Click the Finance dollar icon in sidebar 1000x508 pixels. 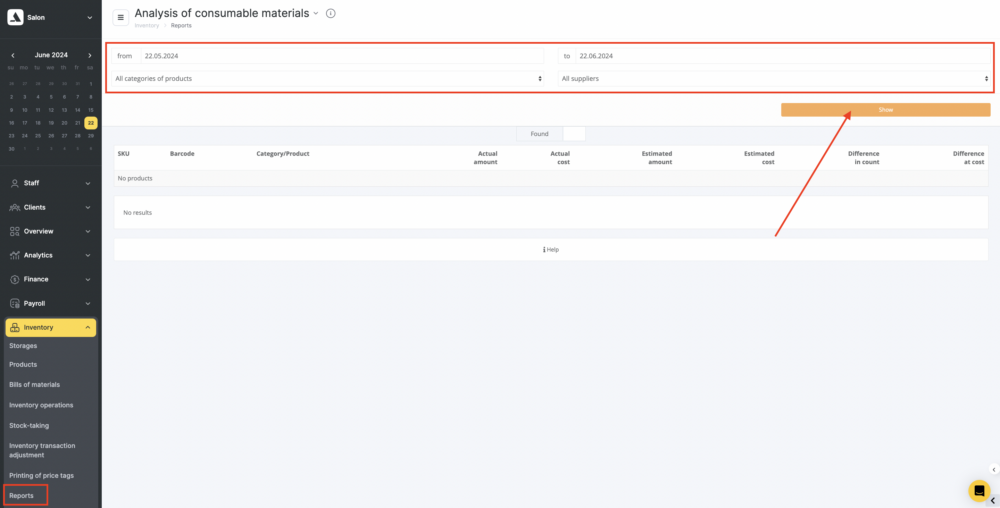coord(14,279)
